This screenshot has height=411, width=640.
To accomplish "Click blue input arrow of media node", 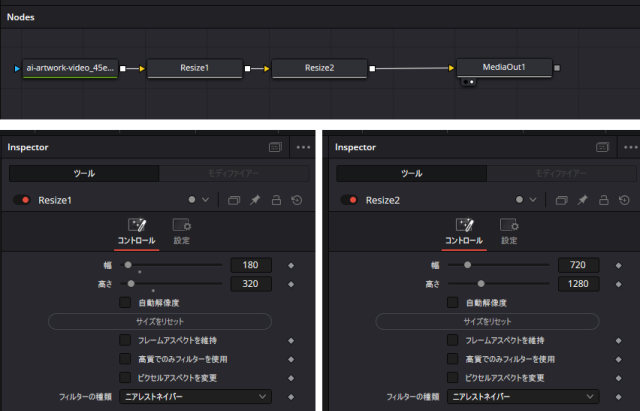I will tap(17, 69).
